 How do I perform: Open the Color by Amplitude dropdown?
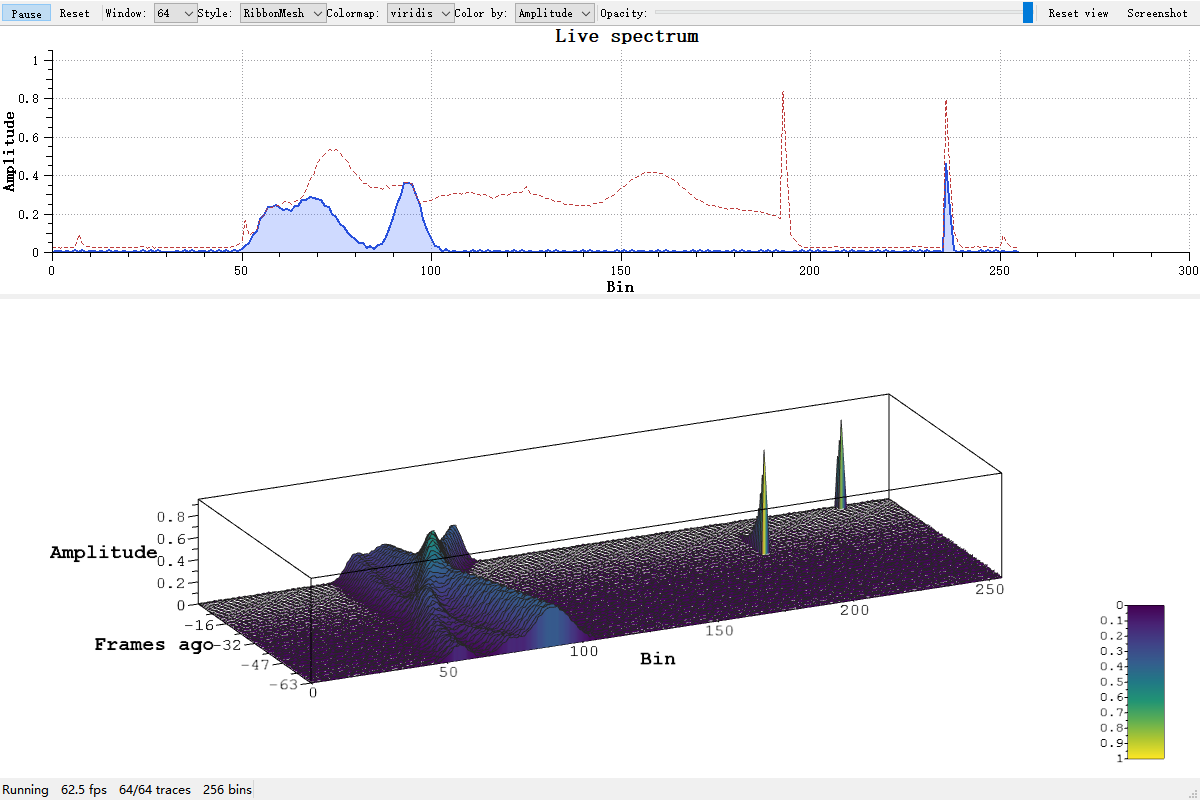point(554,13)
